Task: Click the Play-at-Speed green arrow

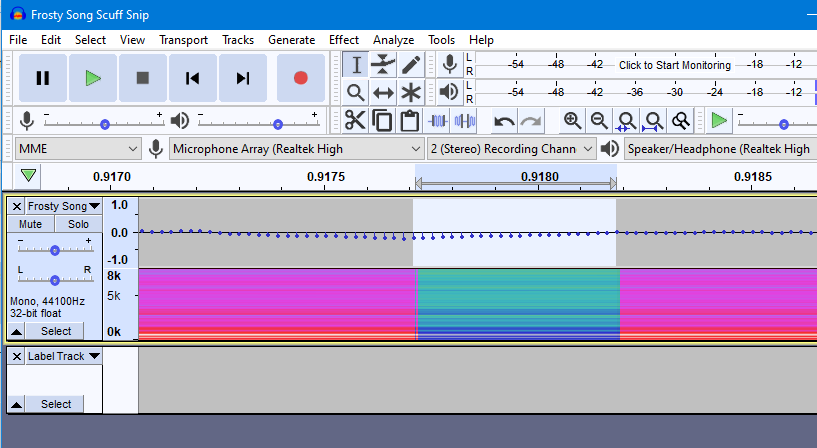Action: point(719,120)
